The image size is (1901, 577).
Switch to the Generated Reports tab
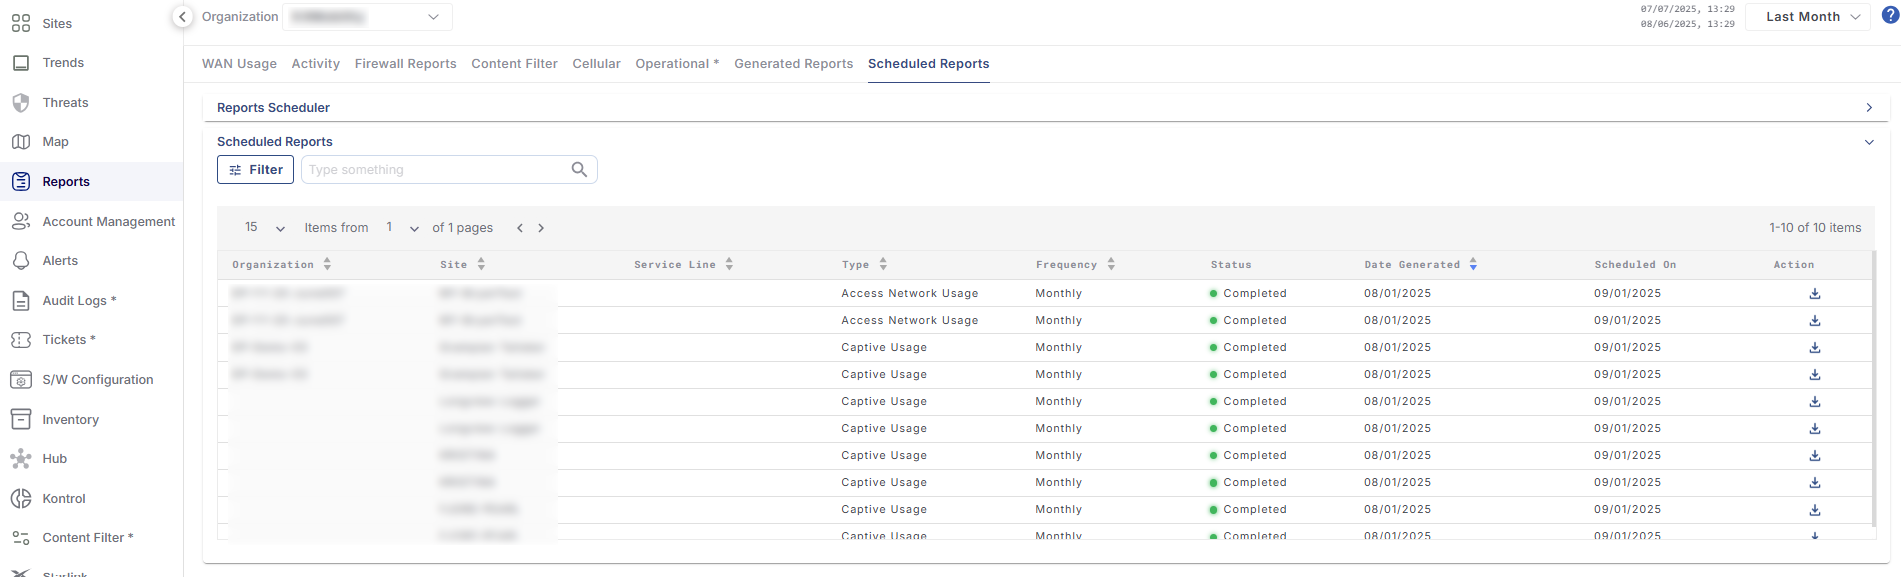pos(793,64)
